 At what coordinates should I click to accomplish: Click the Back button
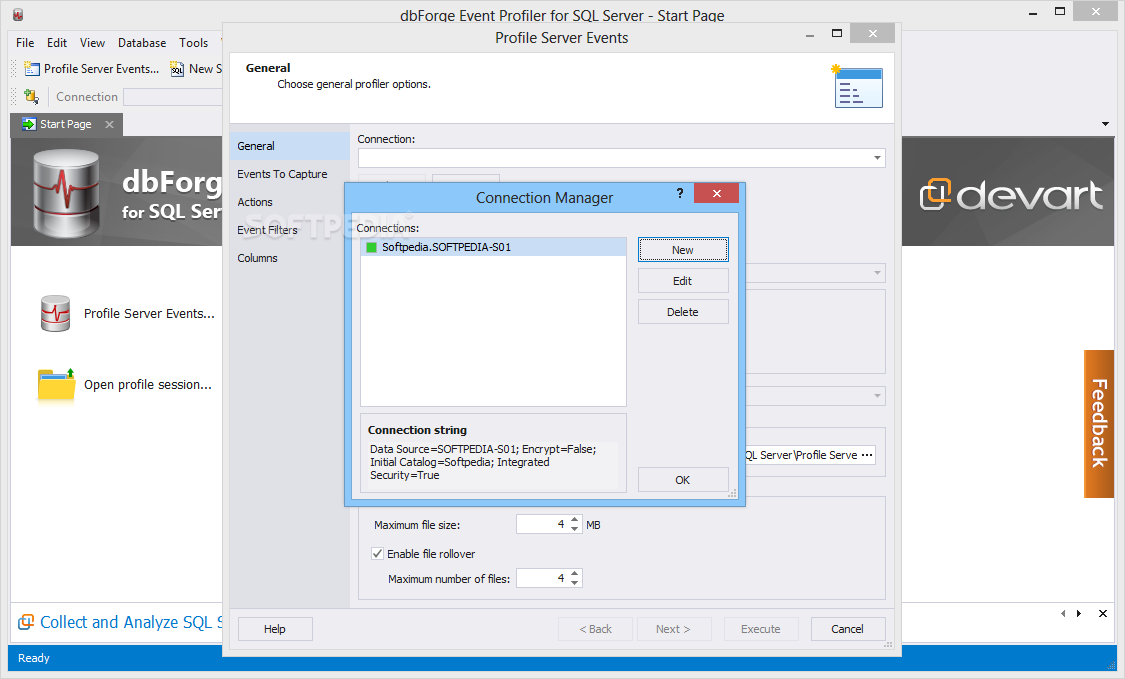coord(596,629)
